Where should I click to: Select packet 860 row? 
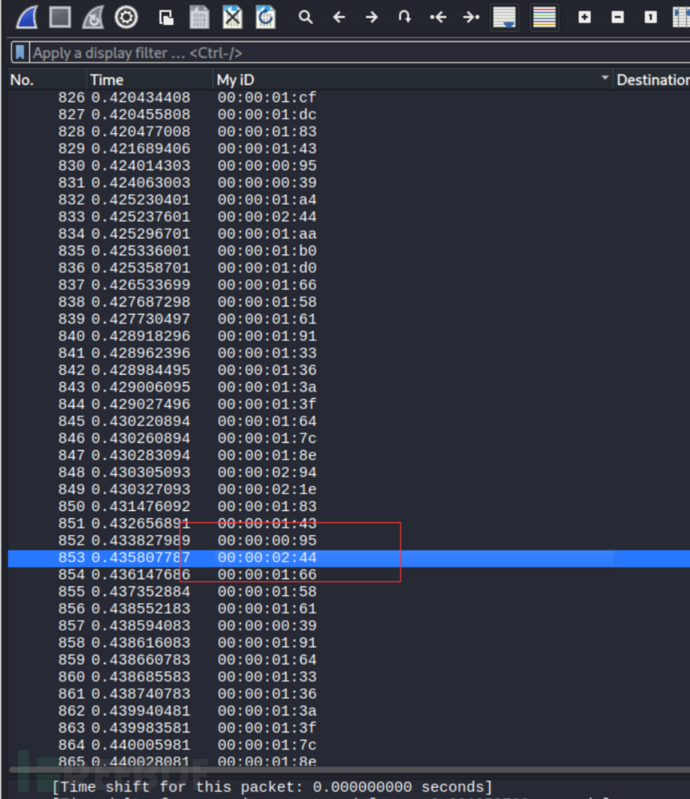coord(349,677)
